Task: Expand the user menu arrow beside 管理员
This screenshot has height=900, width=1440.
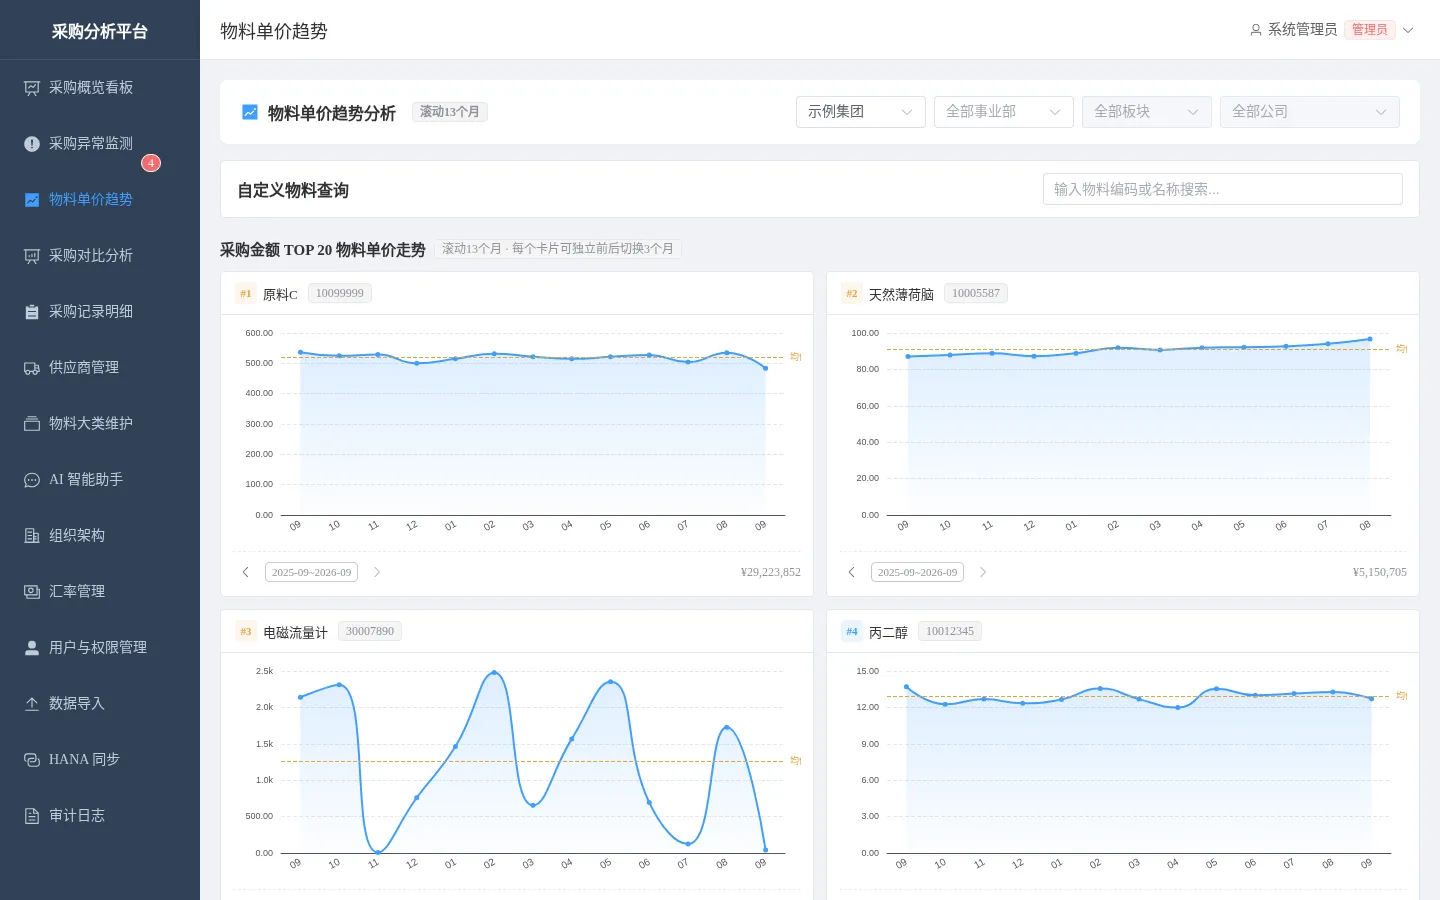Action: coord(1408,30)
